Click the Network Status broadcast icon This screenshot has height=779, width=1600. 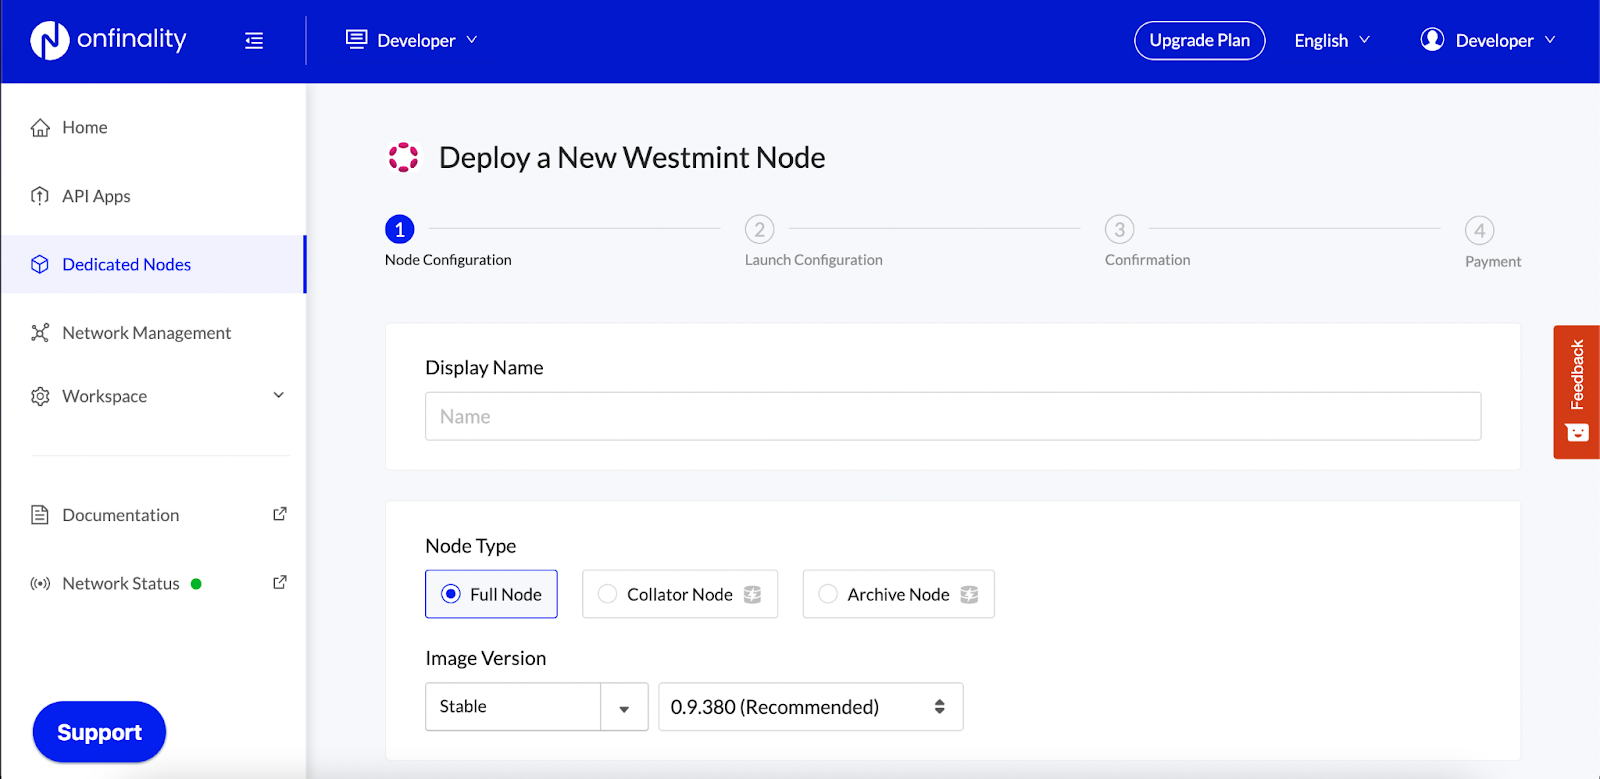(x=40, y=583)
